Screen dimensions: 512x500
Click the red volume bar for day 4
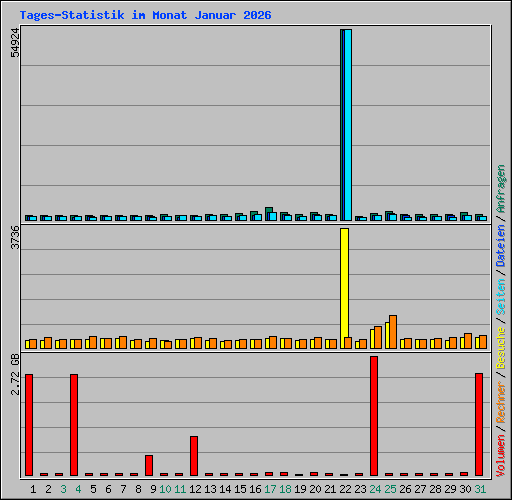click(x=74, y=425)
